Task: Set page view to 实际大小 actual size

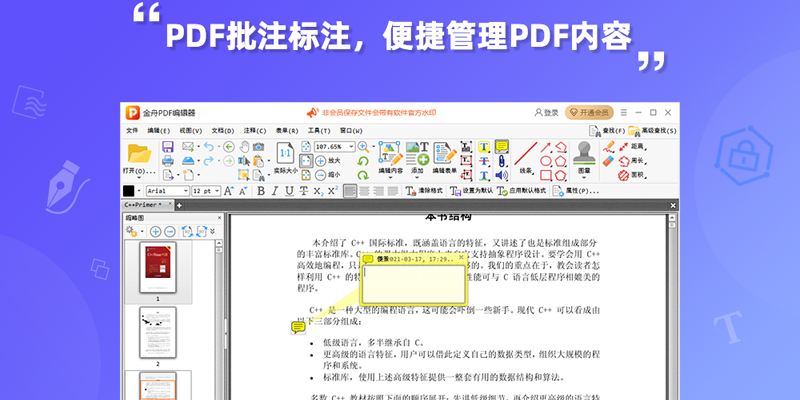Action: pos(286,158)
